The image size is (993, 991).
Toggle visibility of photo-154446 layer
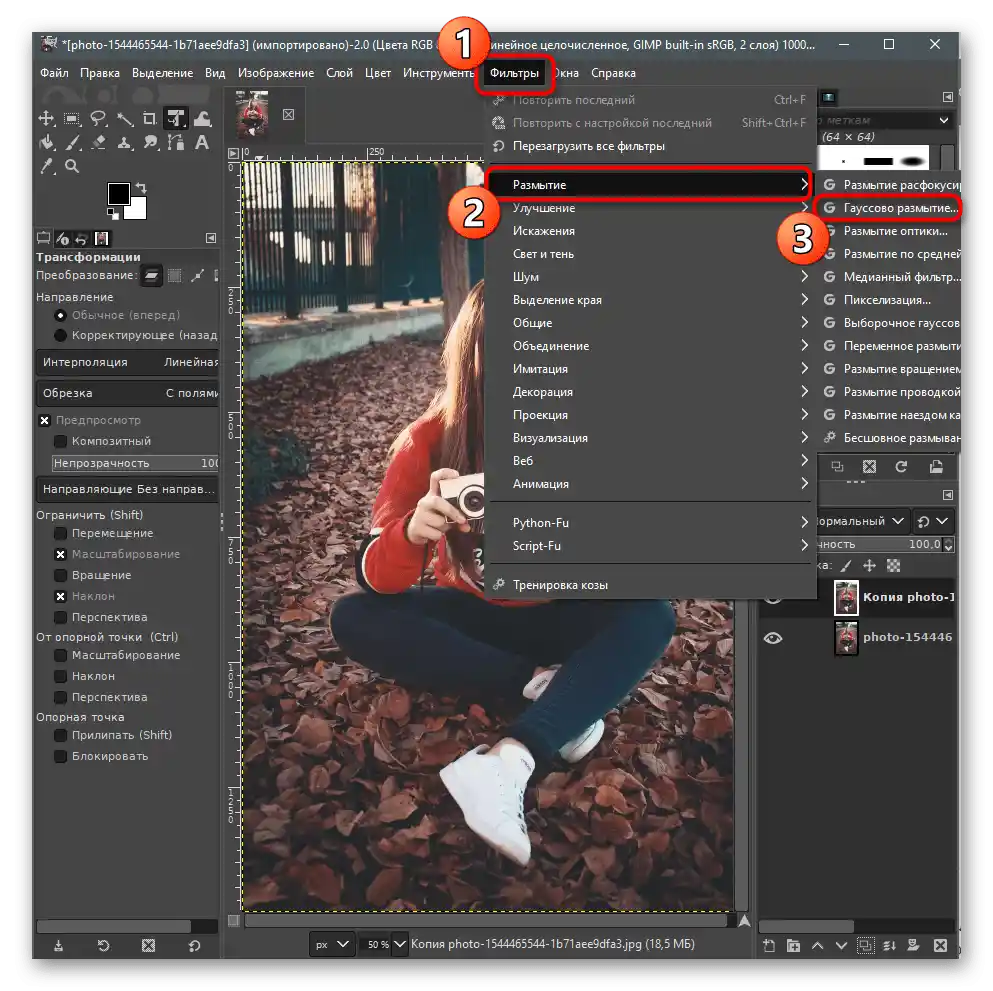click(x=773, y=638)
